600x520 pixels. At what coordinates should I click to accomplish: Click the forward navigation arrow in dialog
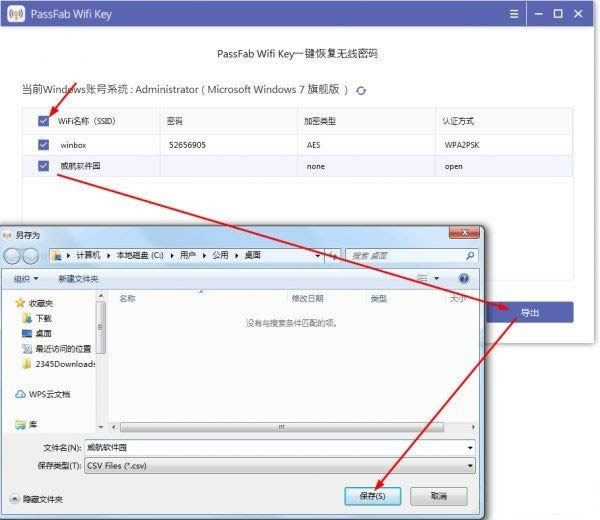[31, 256]
